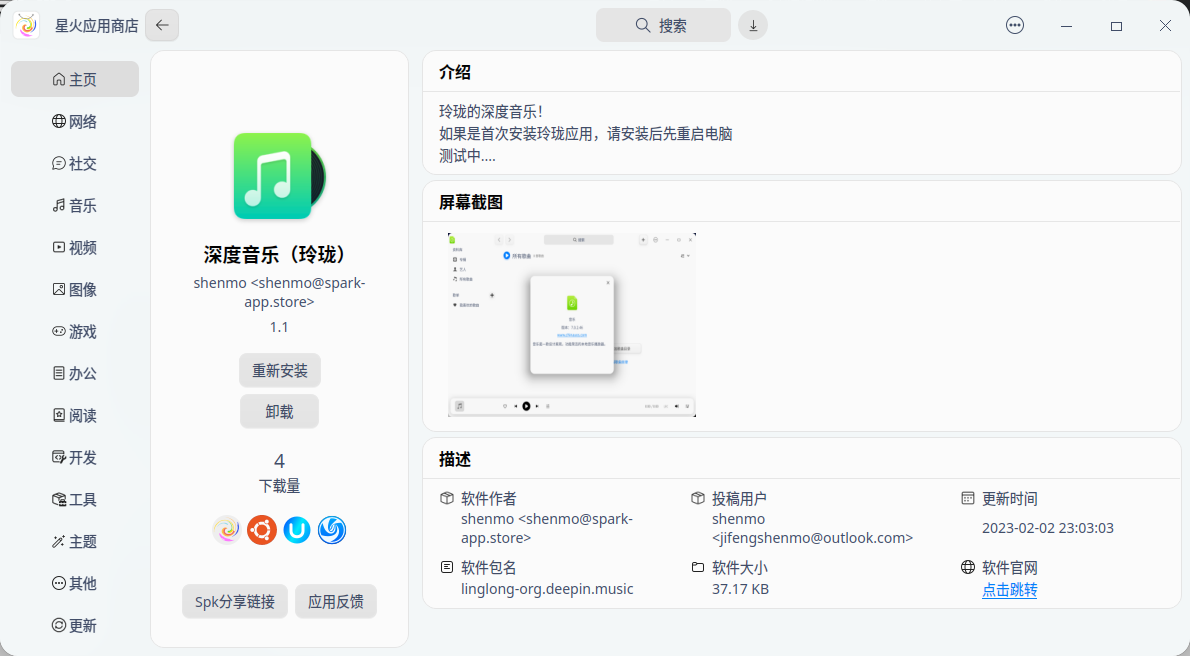The height and width of the screenshot is (656, 1190).
Task: Click the Deepin Music app icon
Action: click(279, 176)
